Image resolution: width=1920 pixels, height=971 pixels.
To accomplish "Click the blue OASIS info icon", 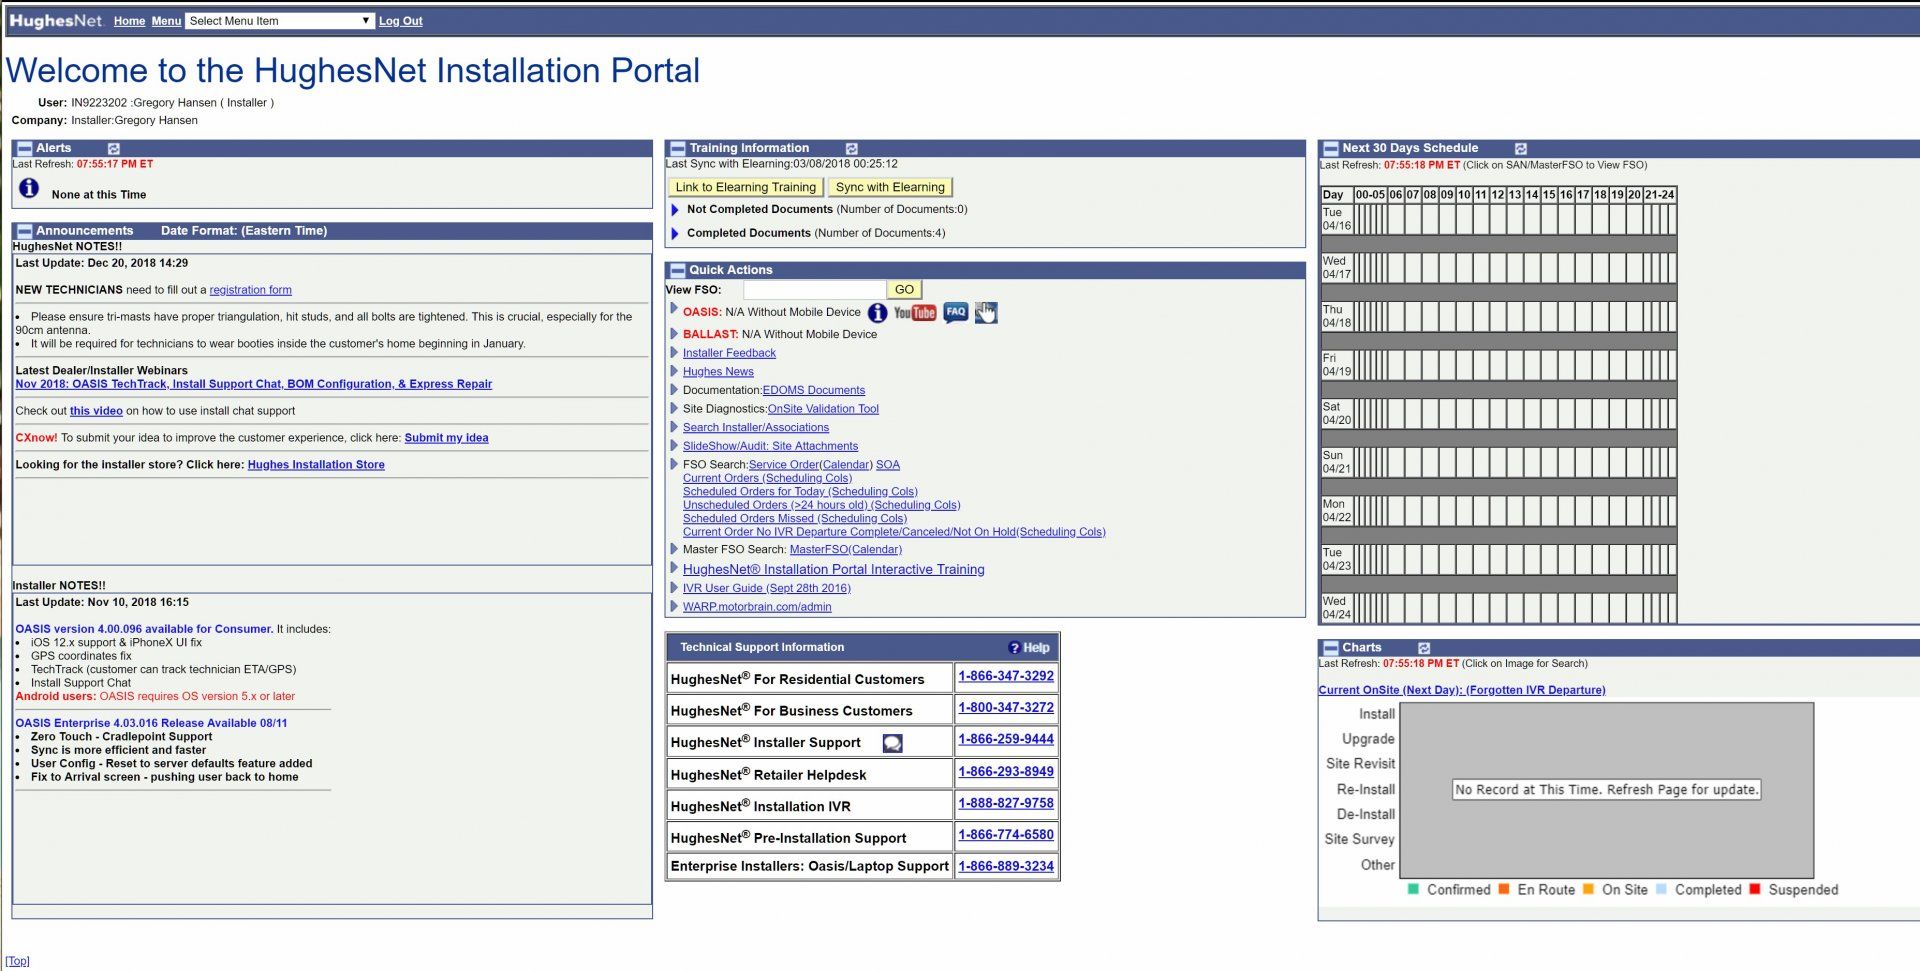I will [877, 313].
